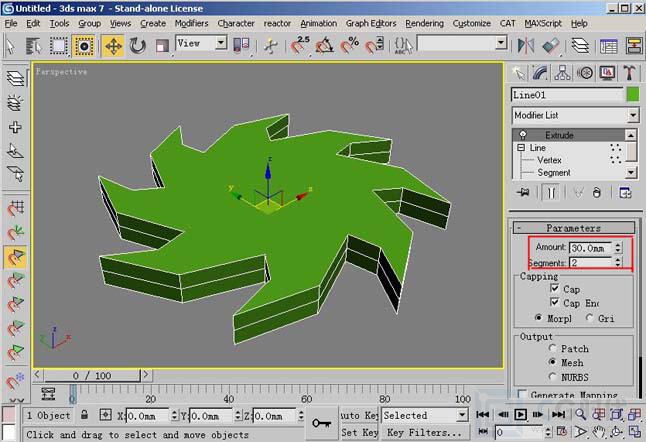Select the Morph capping radio button

(538, 318)
